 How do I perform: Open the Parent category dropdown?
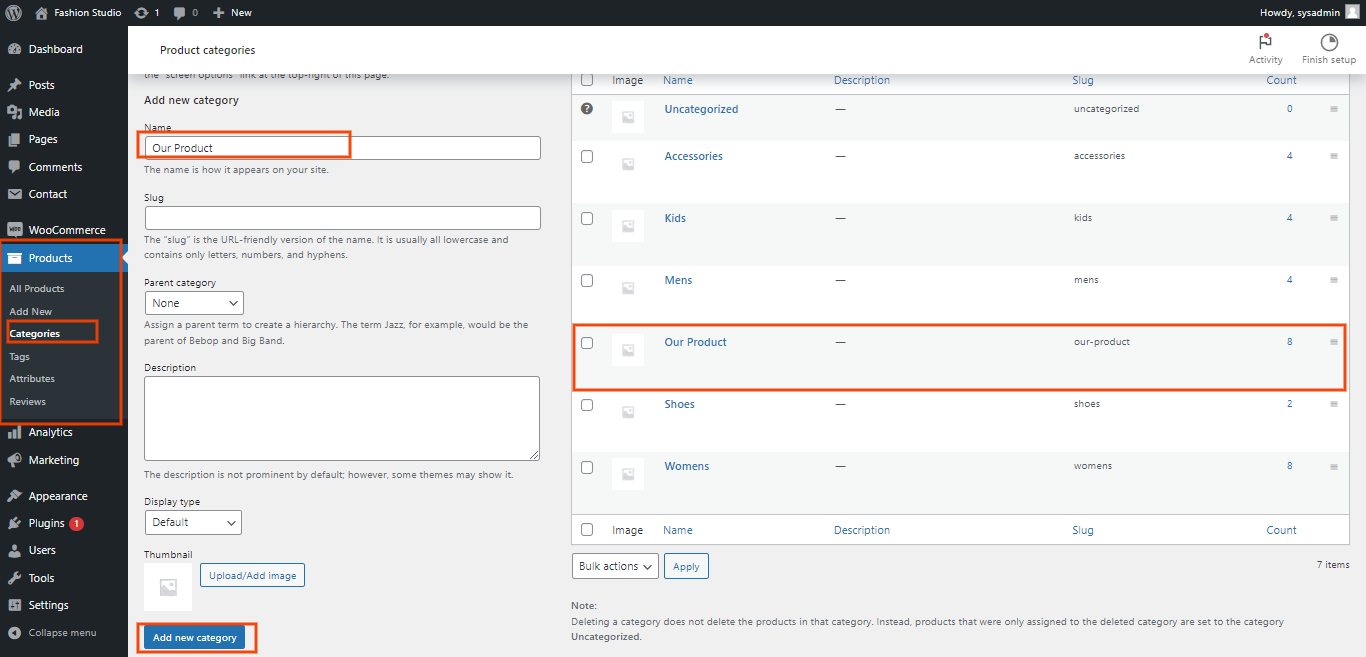tap(194, 303)
